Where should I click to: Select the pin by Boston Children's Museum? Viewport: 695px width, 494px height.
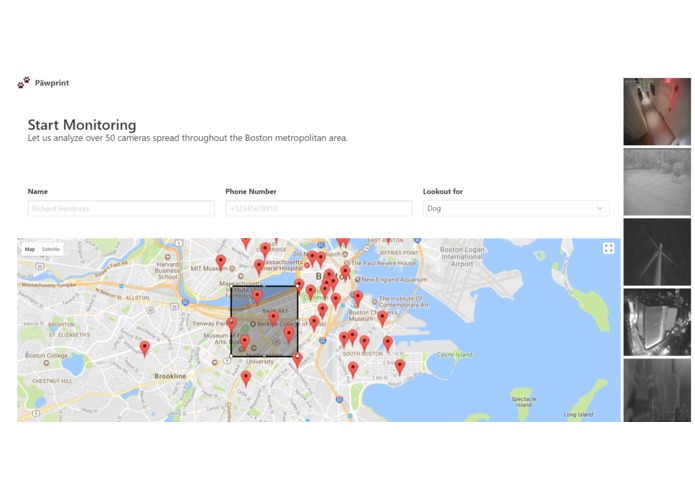point(383,319)
